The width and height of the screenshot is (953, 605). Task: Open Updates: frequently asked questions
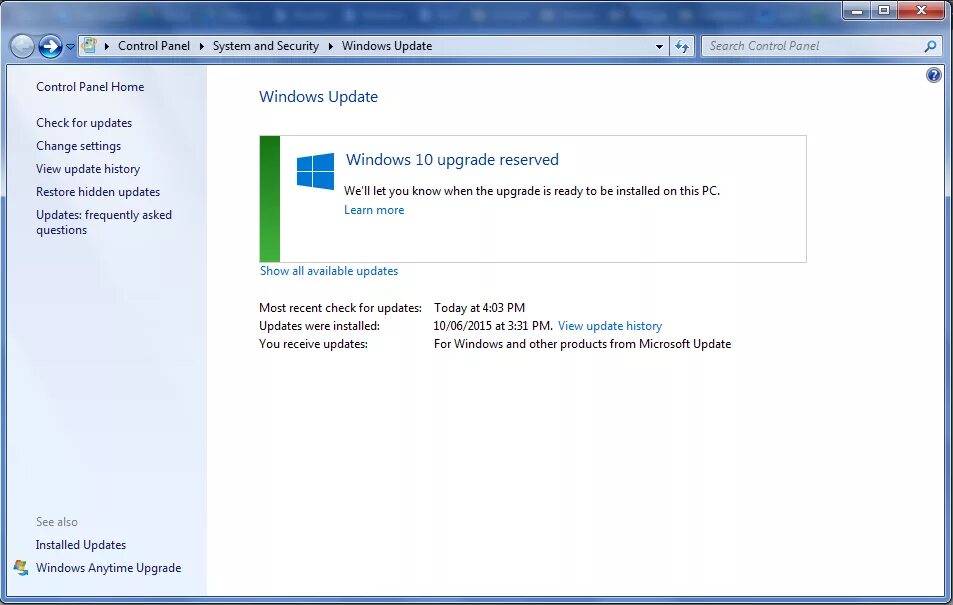[x=104, y=223]
